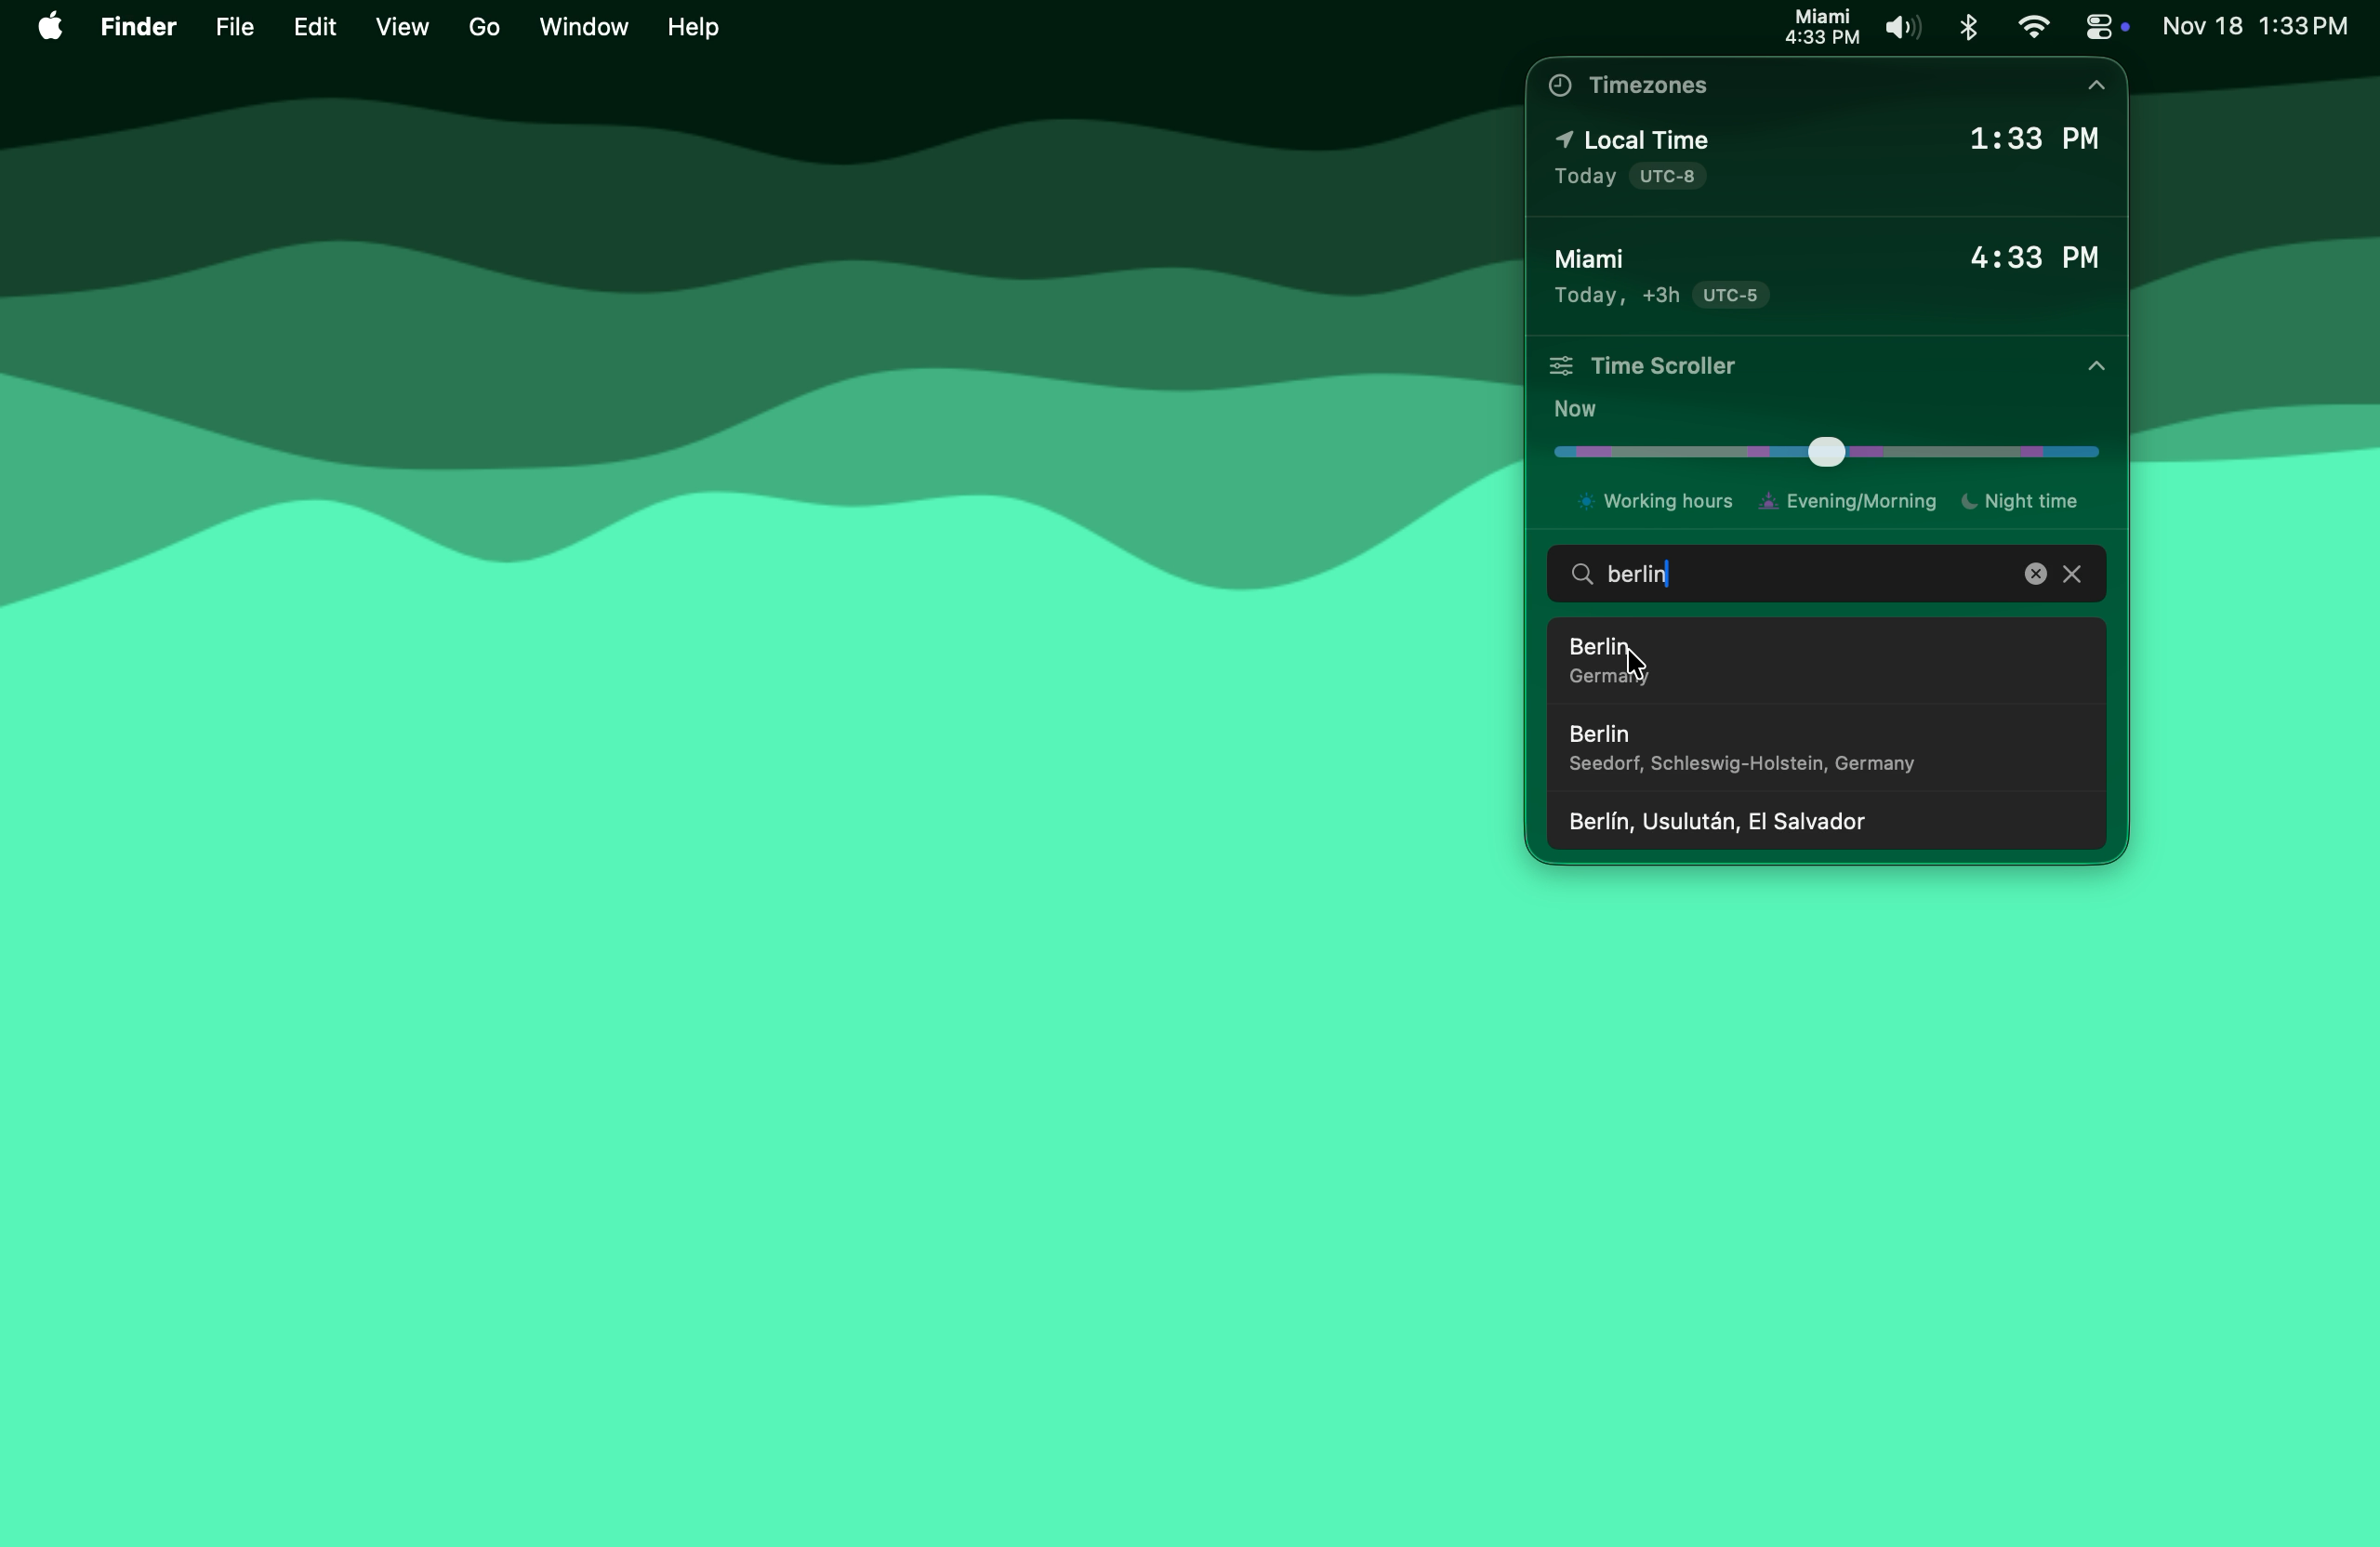Open the Wi-Fi menu in the menu bar

tap(2035, 26)
